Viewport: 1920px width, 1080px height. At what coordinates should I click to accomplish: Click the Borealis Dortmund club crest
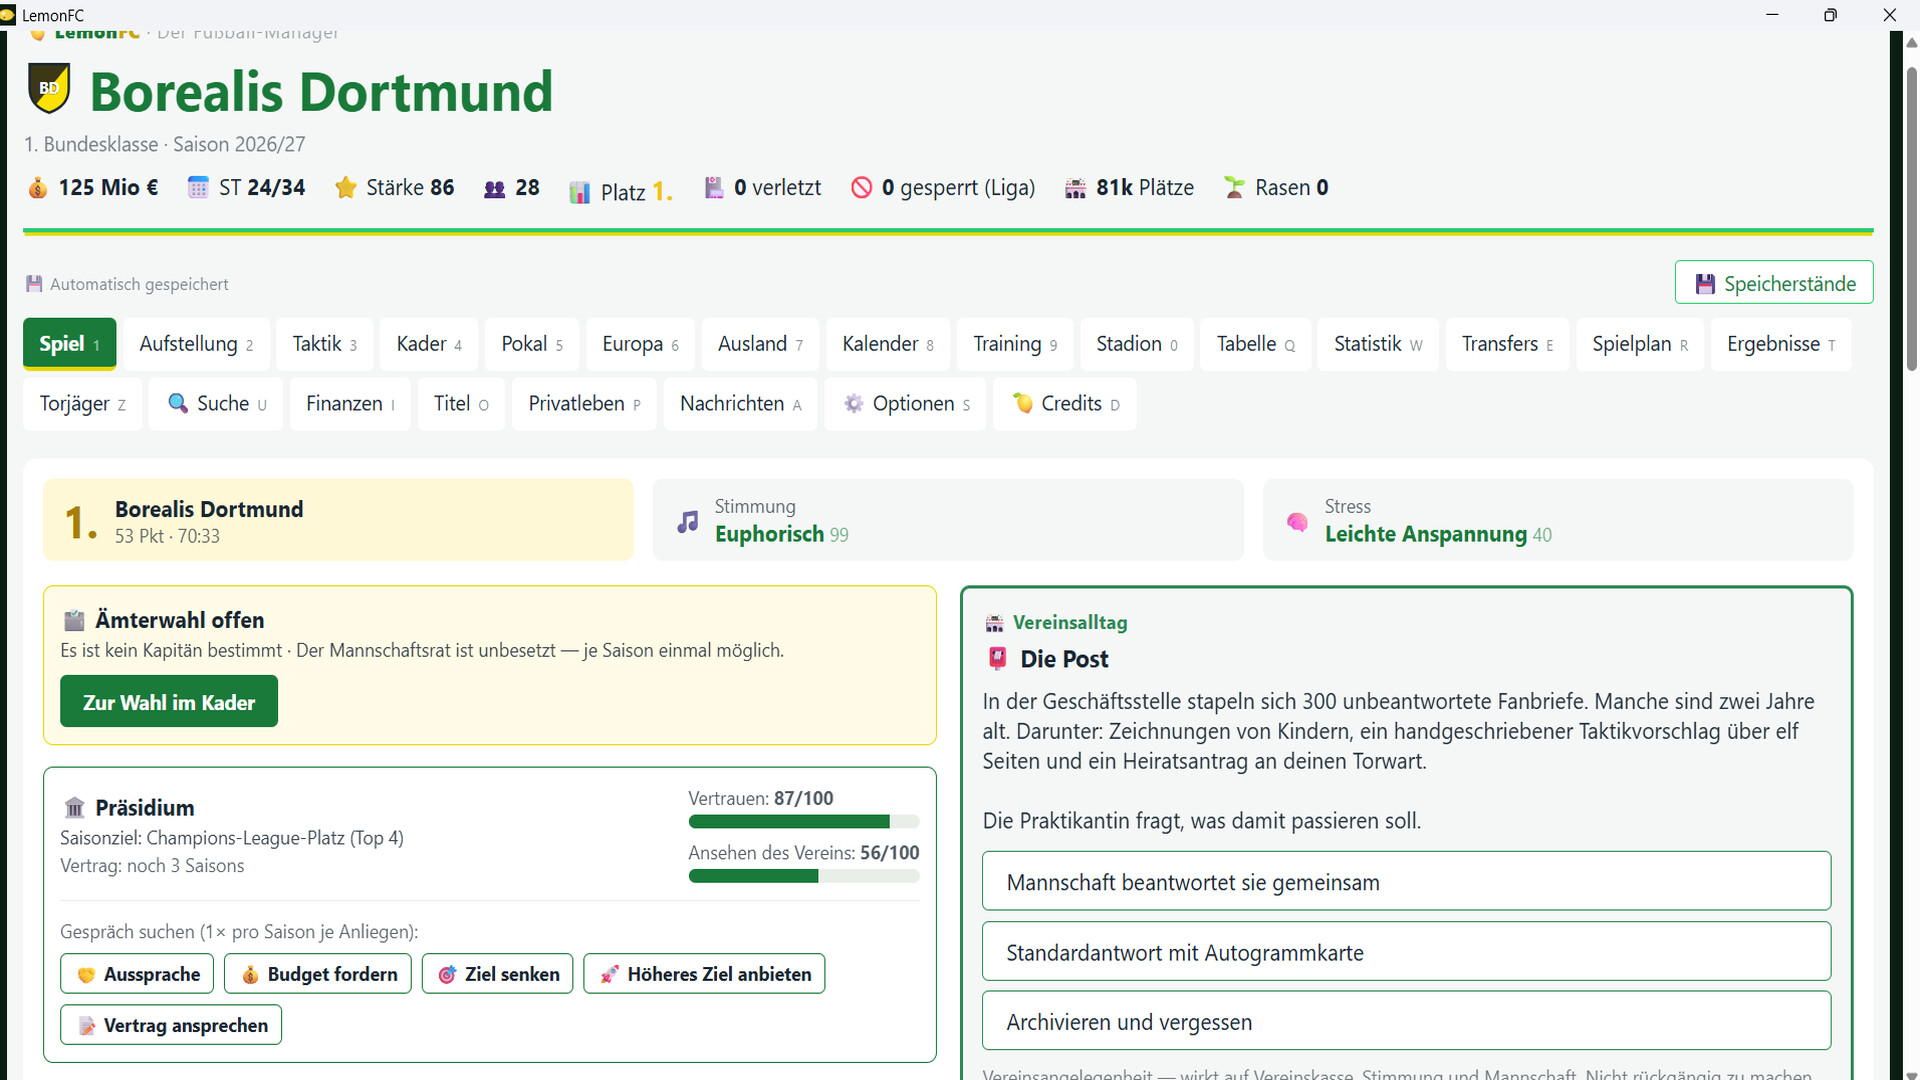coord(49,88)
